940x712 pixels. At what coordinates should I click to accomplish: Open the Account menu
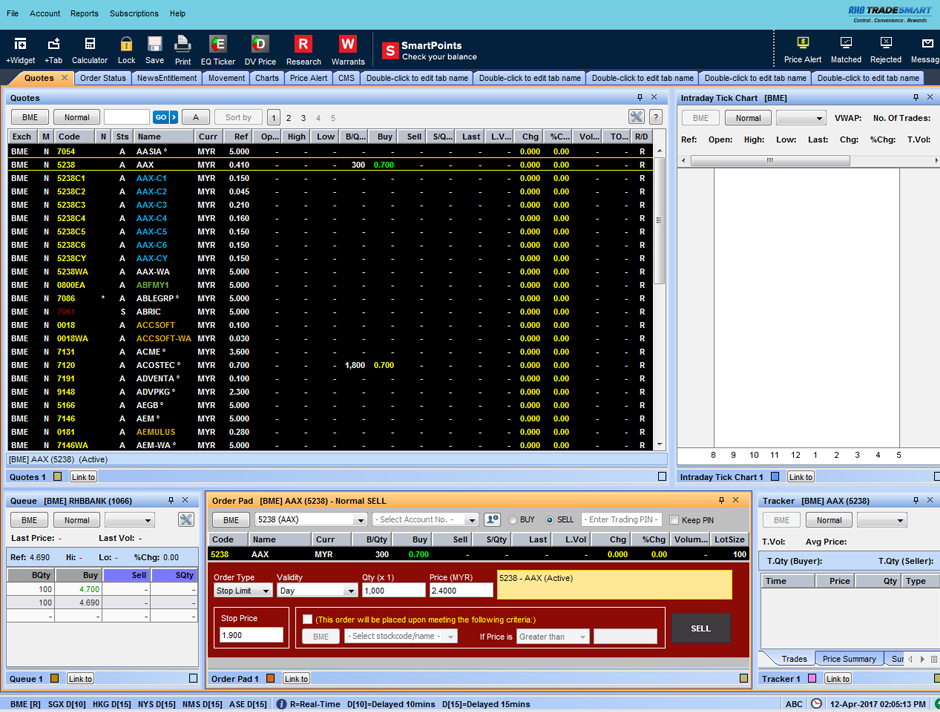pos(45,13)
